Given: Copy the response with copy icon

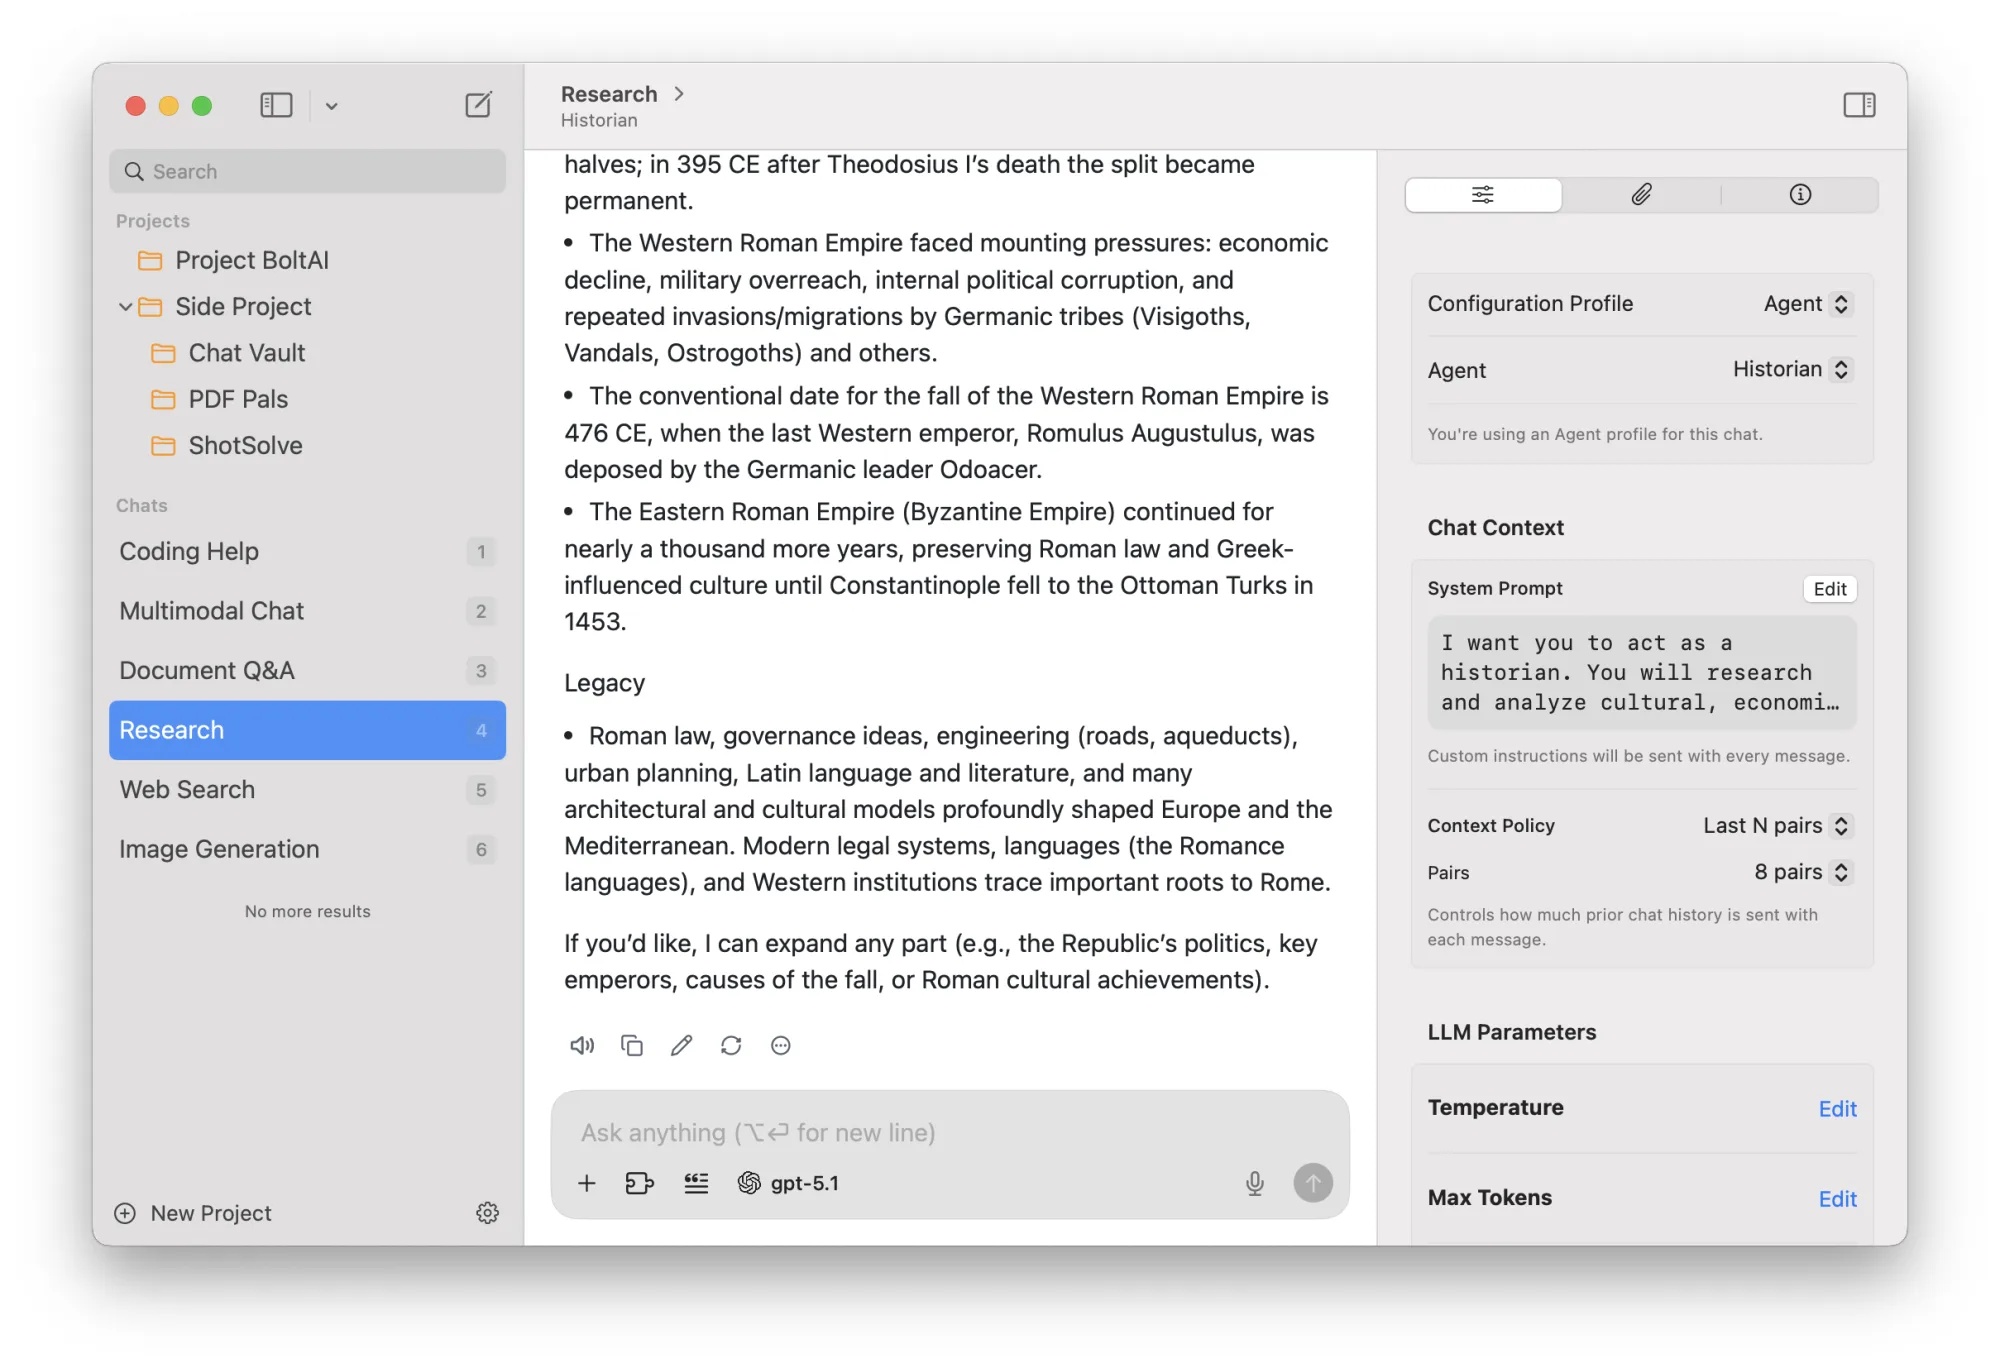Looking at the screenshot, I should pos(632,1046).
